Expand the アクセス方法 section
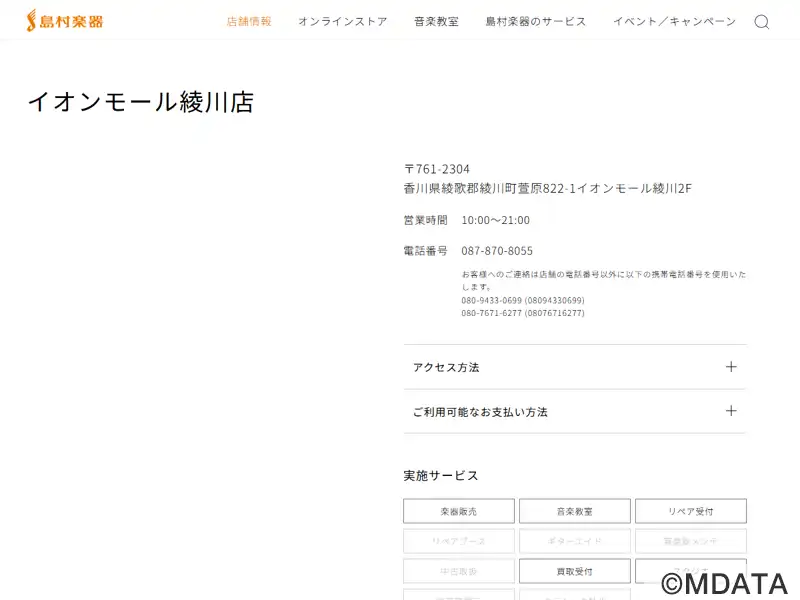 (x=575, y=367)
